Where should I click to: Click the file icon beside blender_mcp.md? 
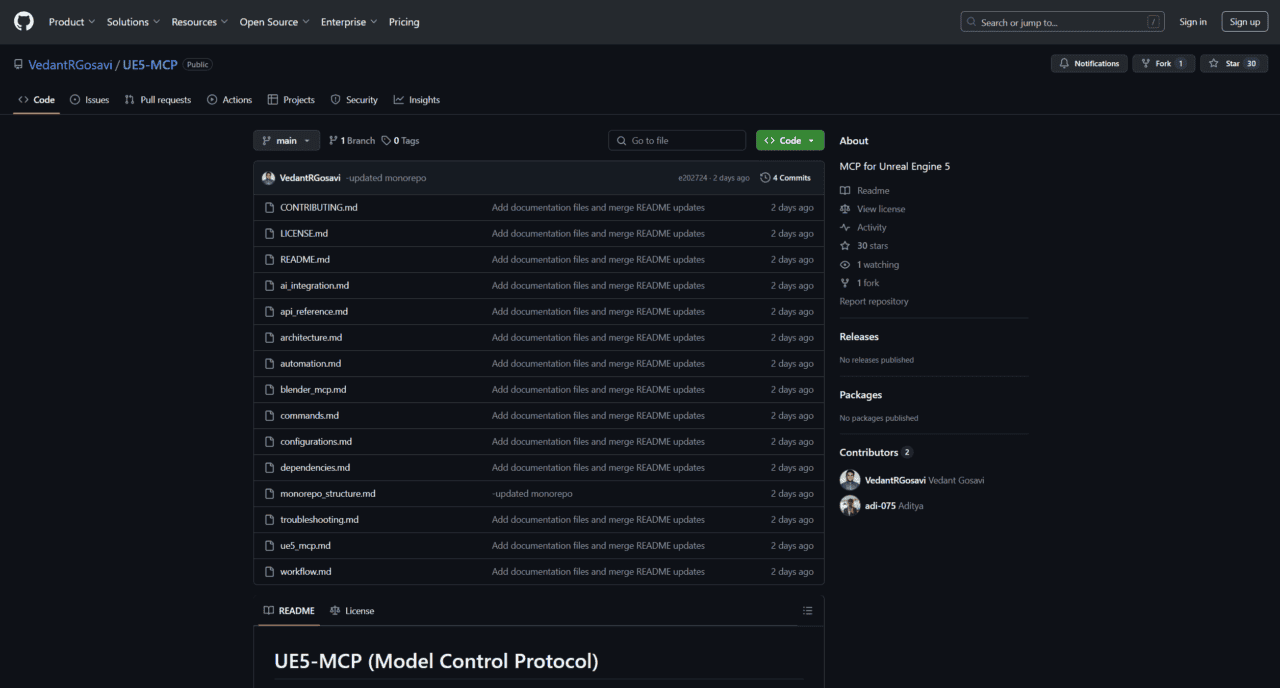click(269, 389)
